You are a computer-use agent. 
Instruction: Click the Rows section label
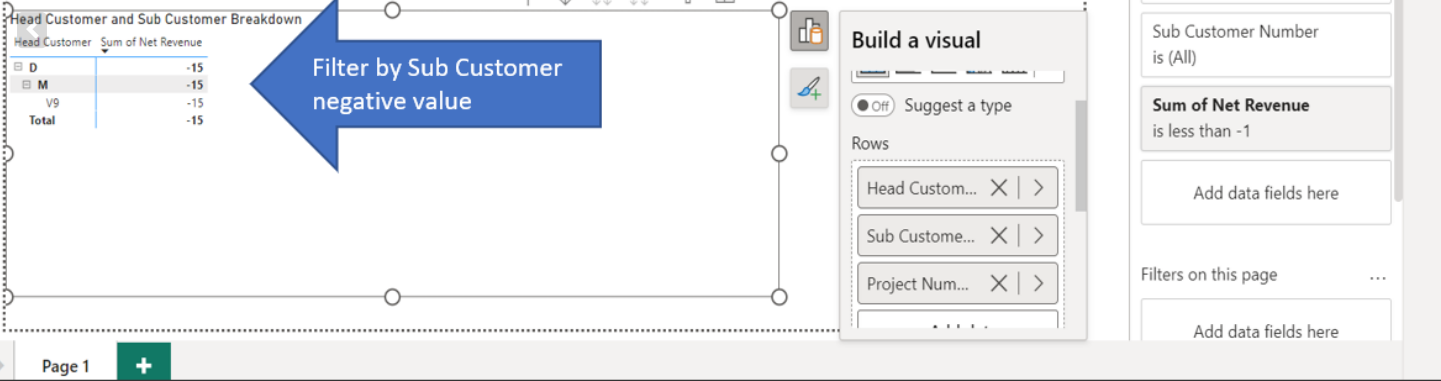coord(870,144)
